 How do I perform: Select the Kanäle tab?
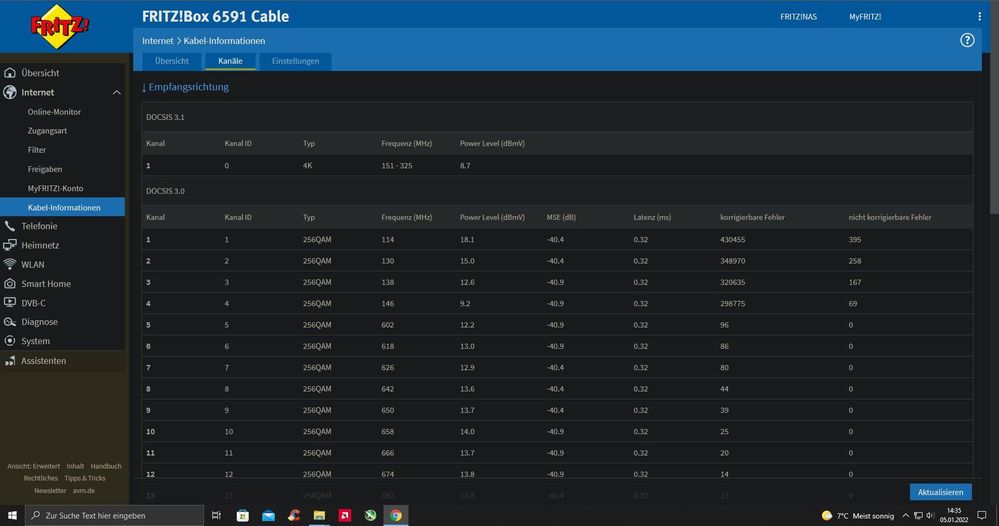[x=230, y=61]
